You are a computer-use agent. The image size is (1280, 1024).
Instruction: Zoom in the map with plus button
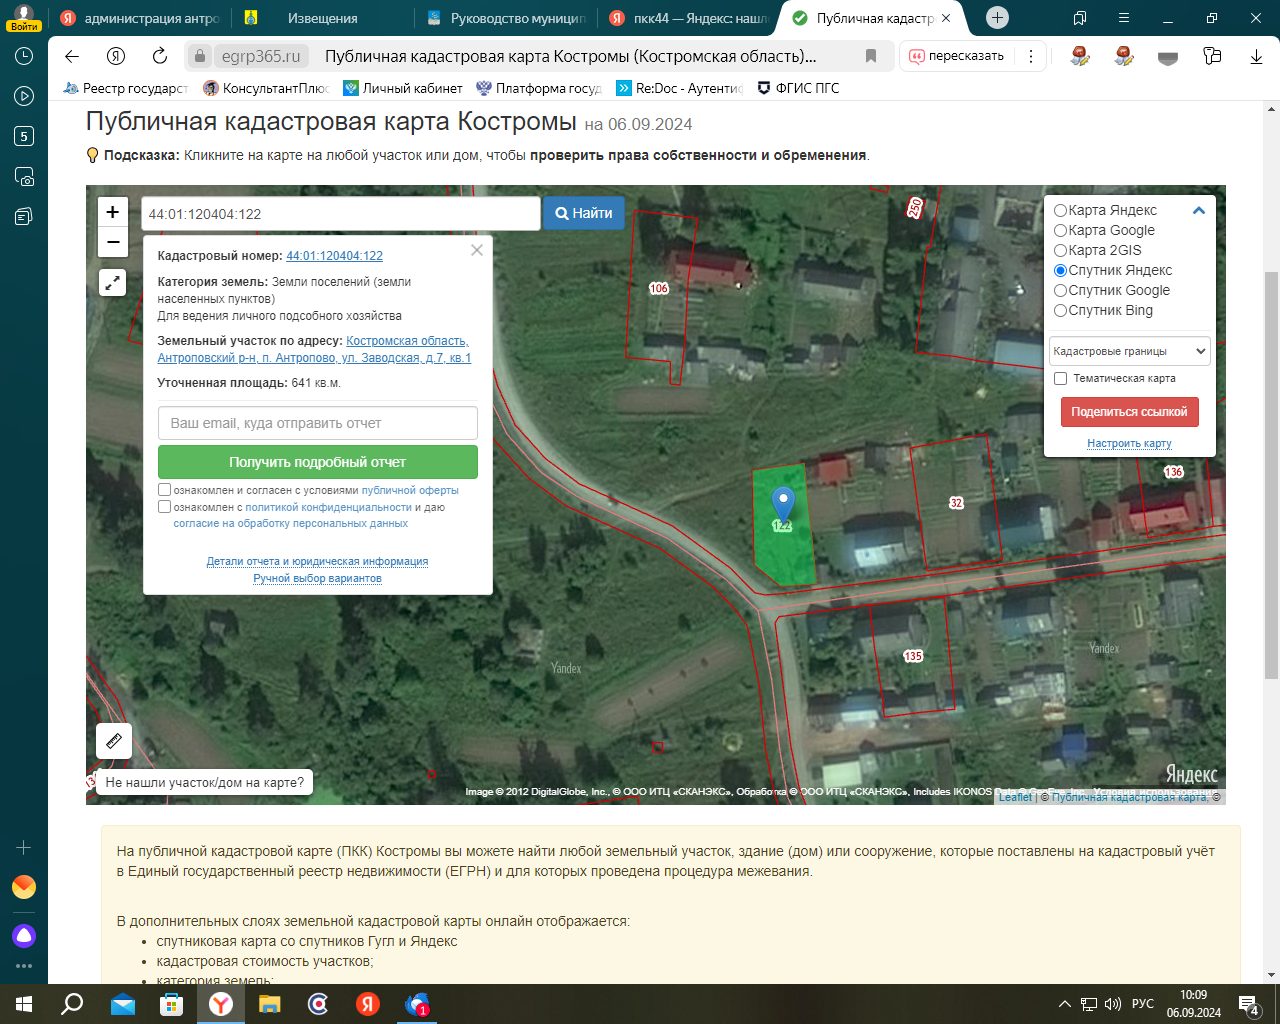point(113,212)
